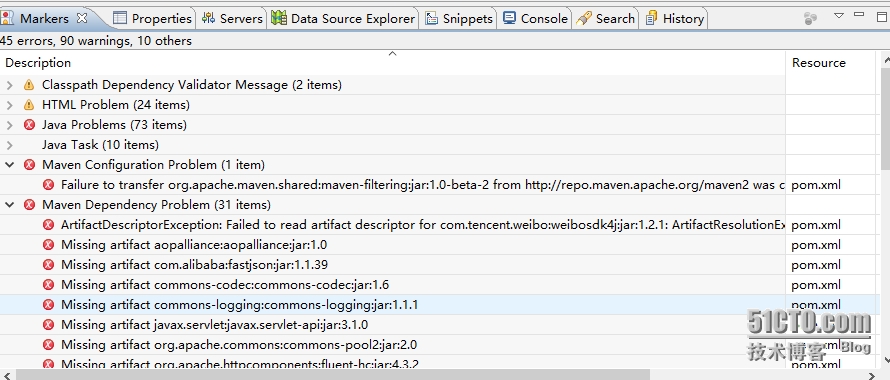890x380 pixels.
Task: Click error icon on aopalliance row
Action: click(49, 245)
